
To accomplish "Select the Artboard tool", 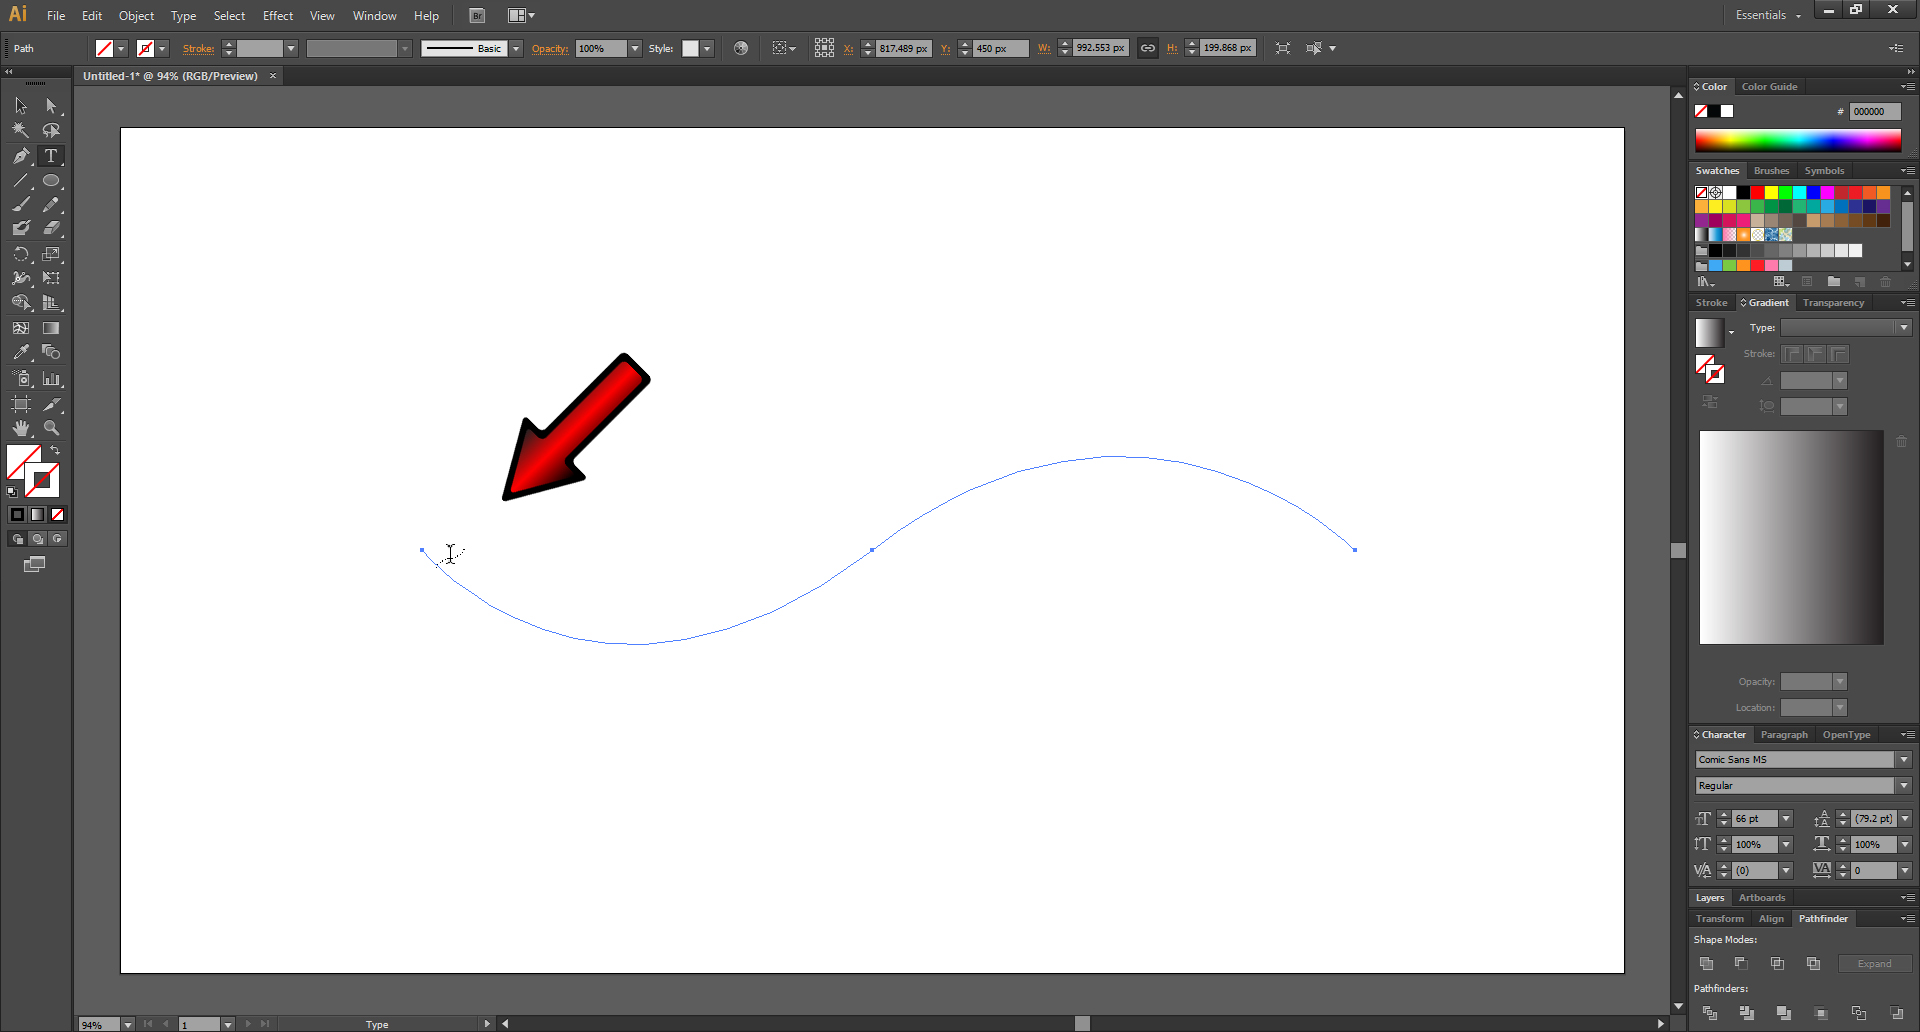I will point(21,404).
